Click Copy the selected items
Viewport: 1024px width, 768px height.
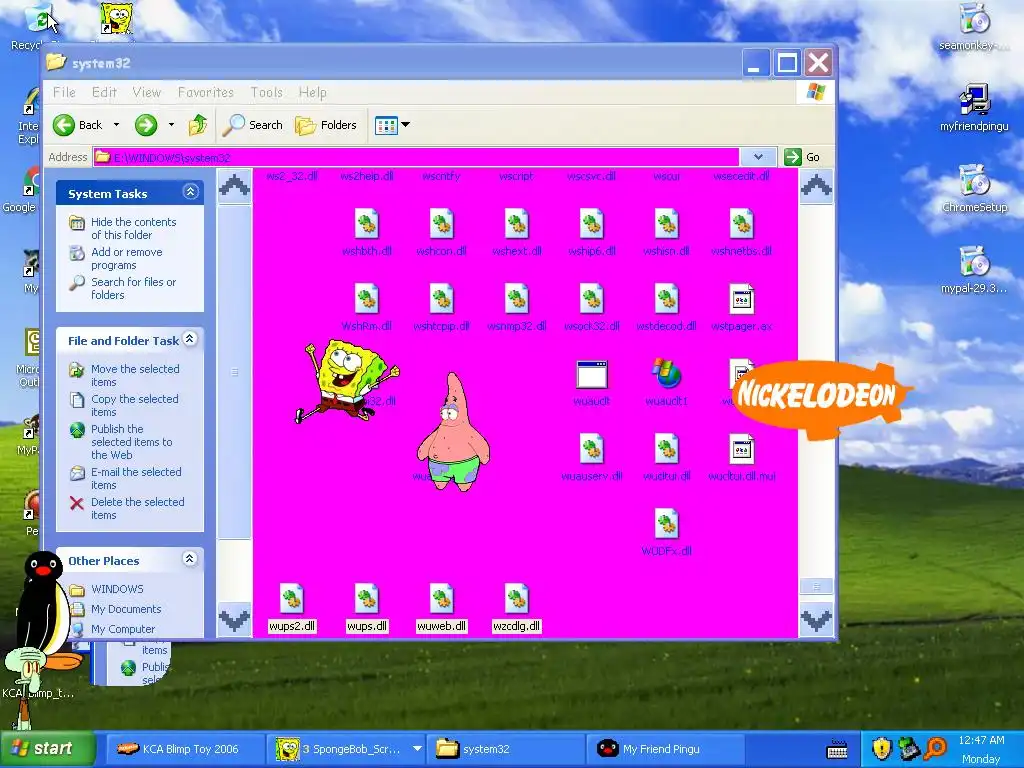click(135, 405)
